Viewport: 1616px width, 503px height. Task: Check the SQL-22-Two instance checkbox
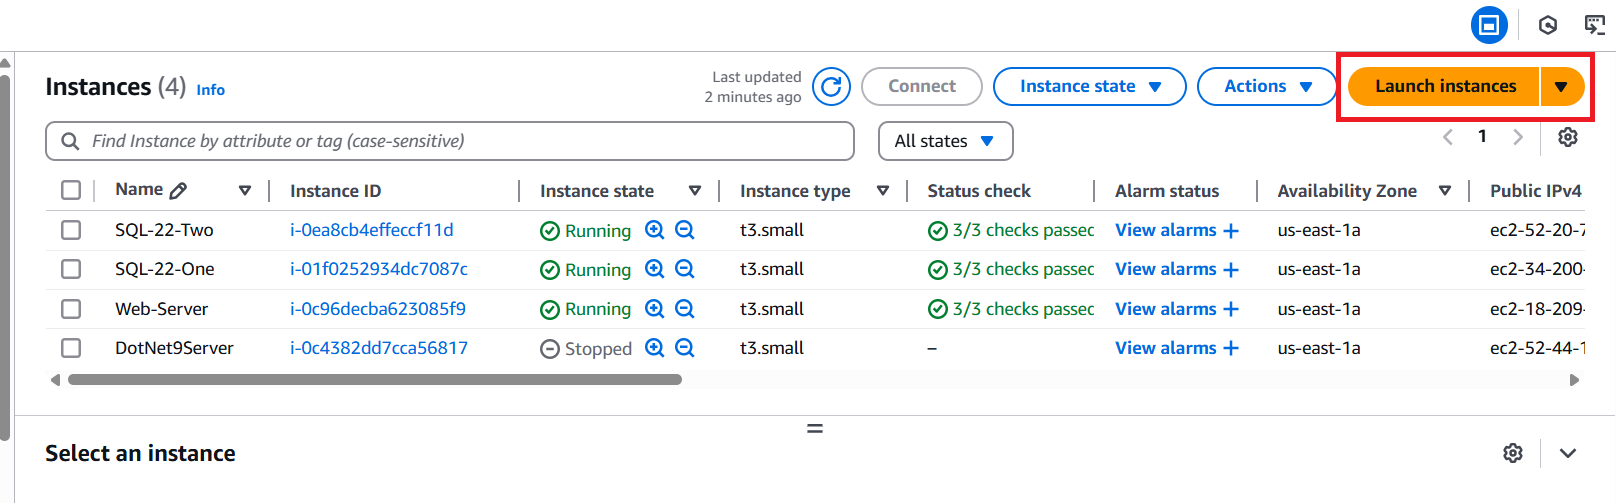point(71,230)
